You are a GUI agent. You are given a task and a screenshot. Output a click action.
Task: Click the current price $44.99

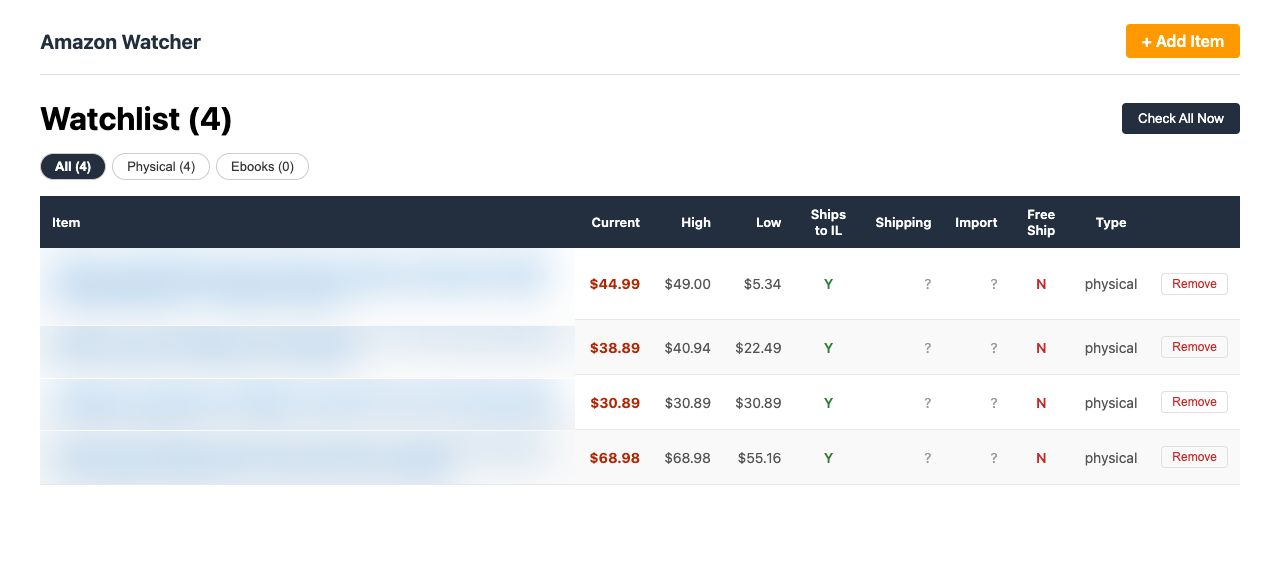[615, 284]
